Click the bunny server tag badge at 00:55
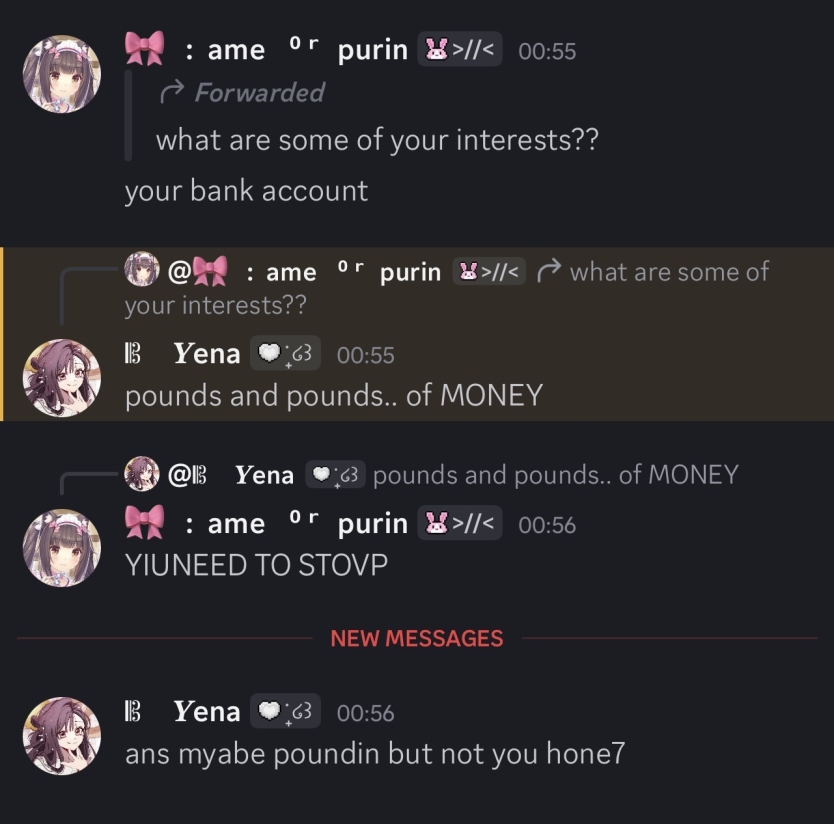 click(x=460, y=49)
